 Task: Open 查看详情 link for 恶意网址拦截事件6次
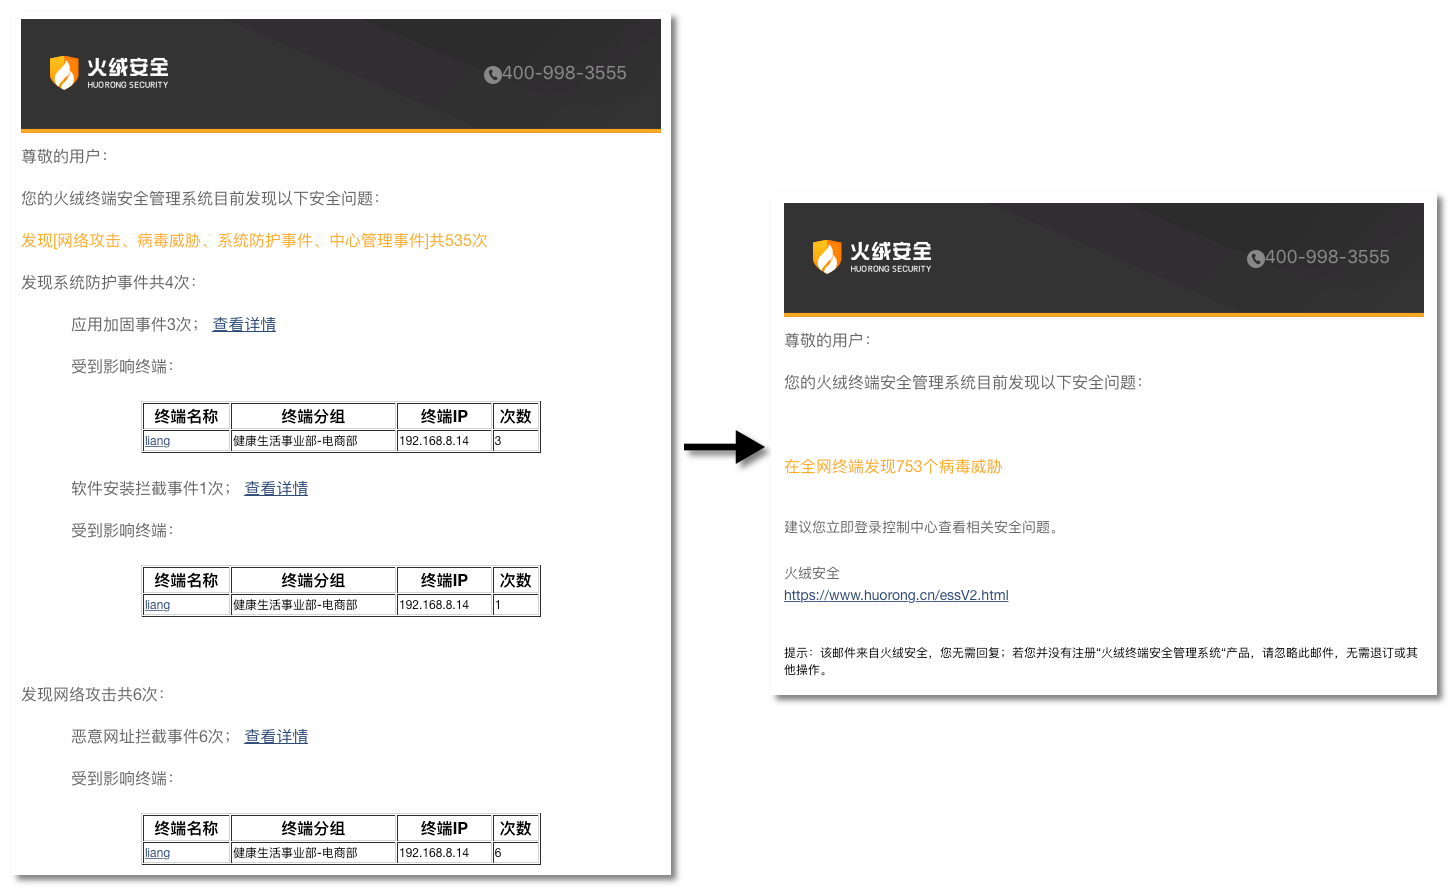[276, 736]
